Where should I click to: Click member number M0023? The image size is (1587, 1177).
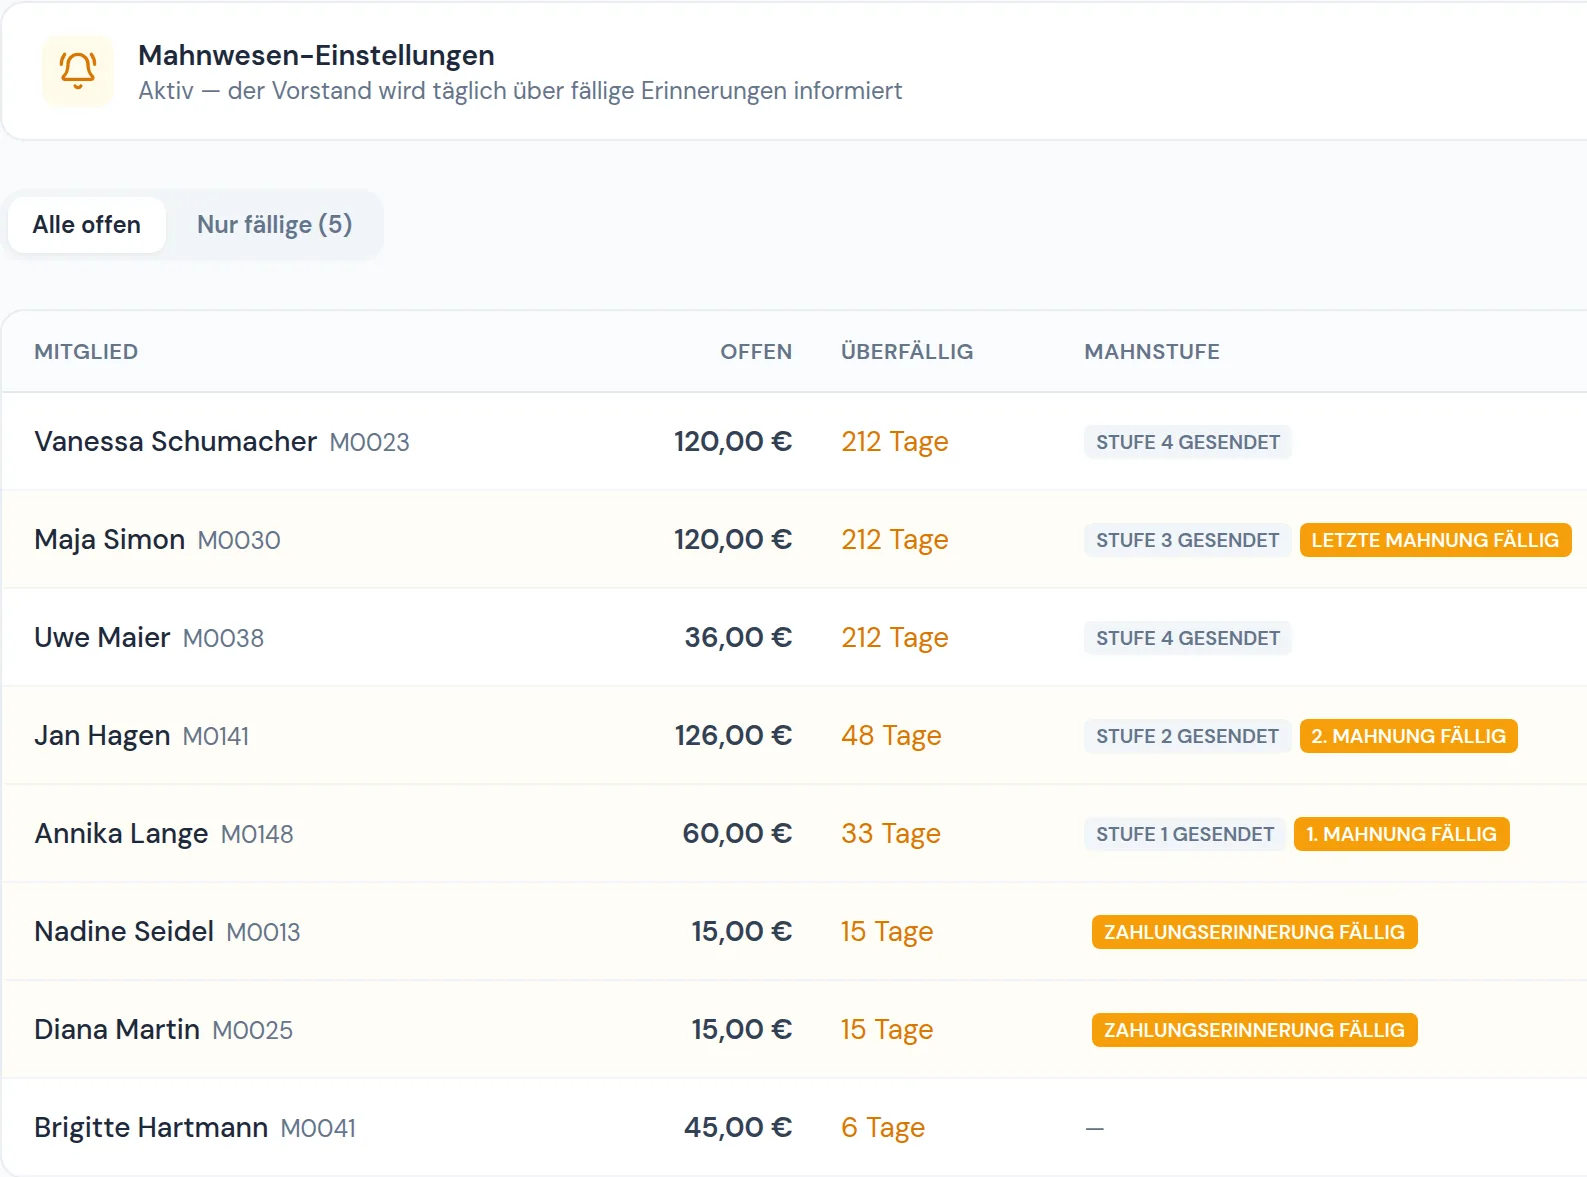pyautogui.click(x=369, y=442)
